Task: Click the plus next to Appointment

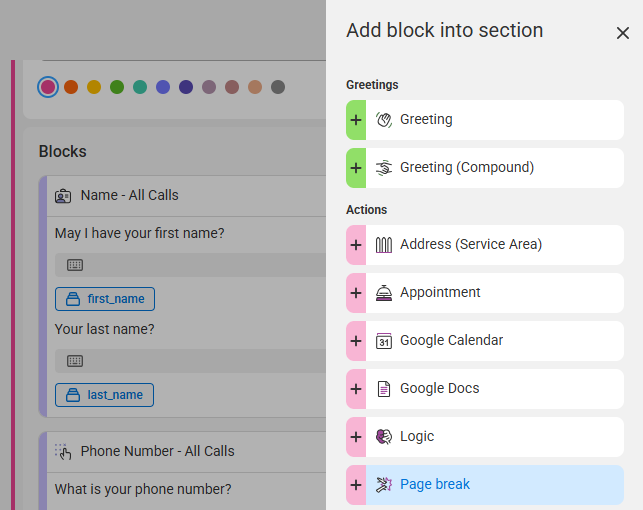Action: (x=356, y=293)
